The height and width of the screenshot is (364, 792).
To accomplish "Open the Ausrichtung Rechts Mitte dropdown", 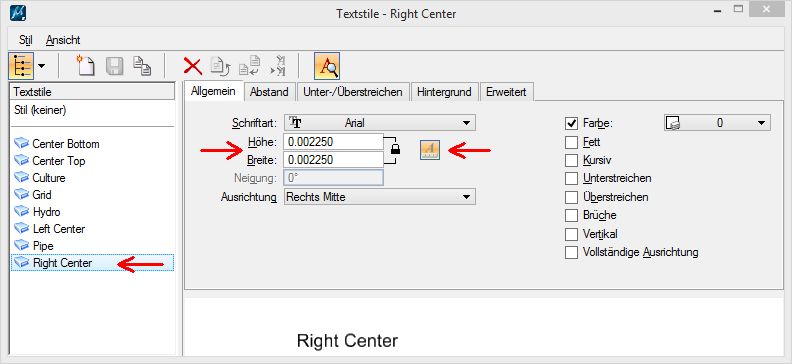I will click(x=380, y=197).
